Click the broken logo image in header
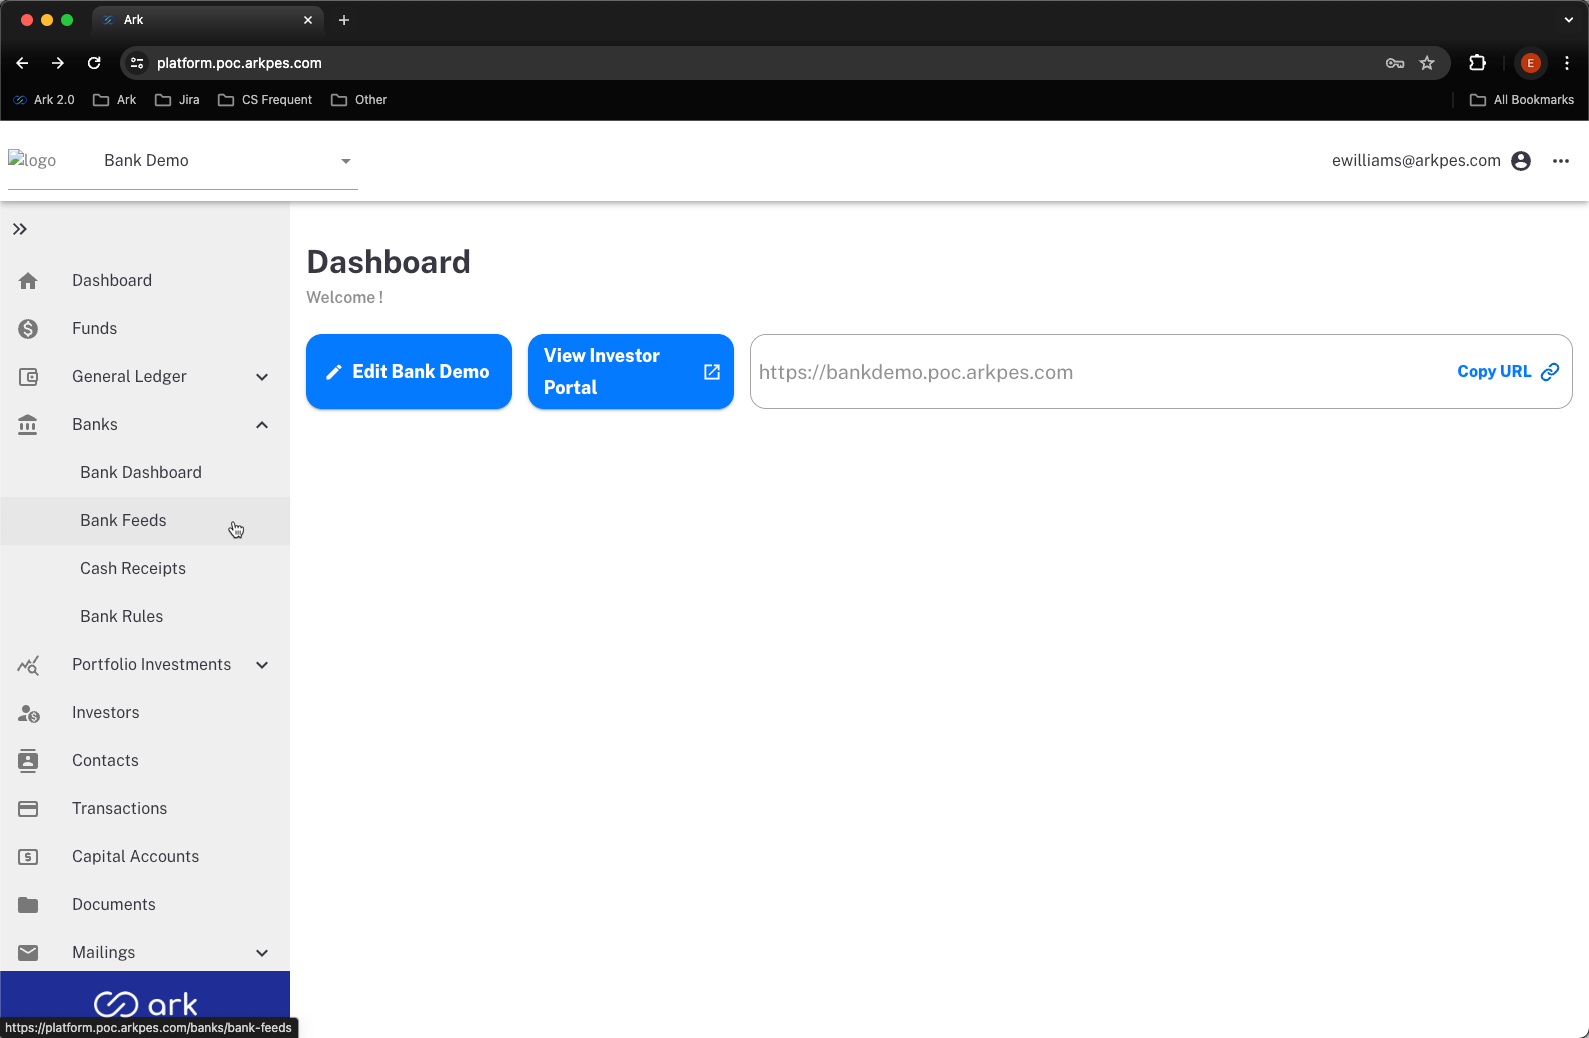 (x=32, y=160)
